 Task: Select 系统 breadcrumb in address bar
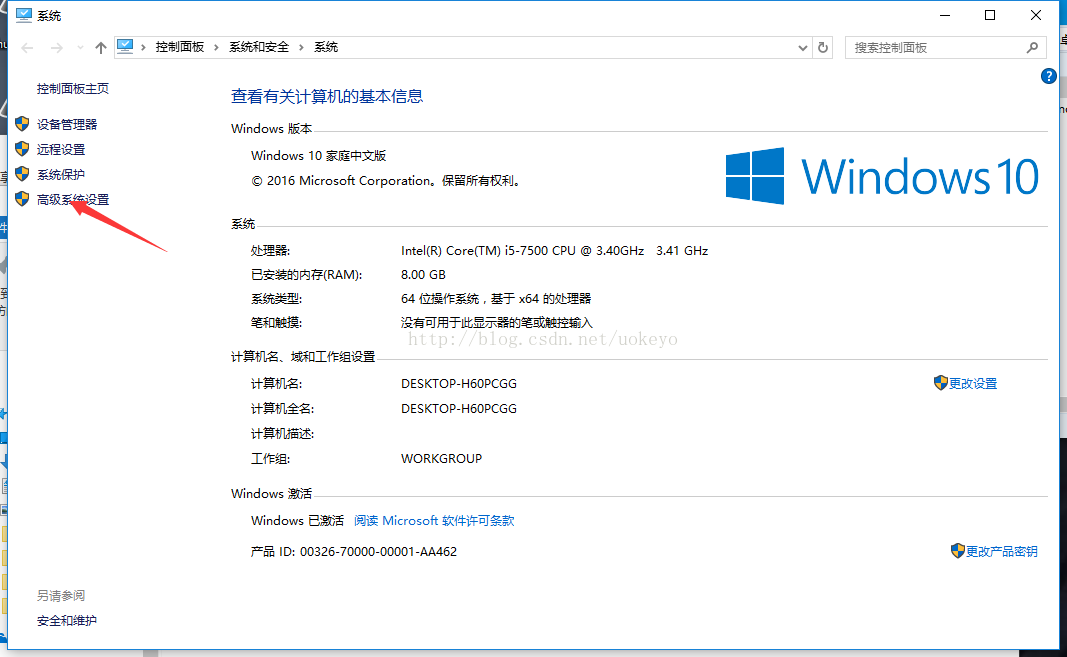pyautogui.click(x=326, y=47)
